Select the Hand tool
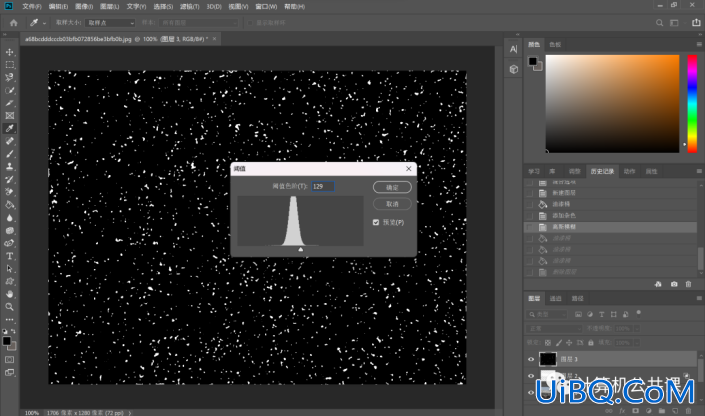Viewport: 705px width, 416px height. pyautogui.click(x=9, y=294)
